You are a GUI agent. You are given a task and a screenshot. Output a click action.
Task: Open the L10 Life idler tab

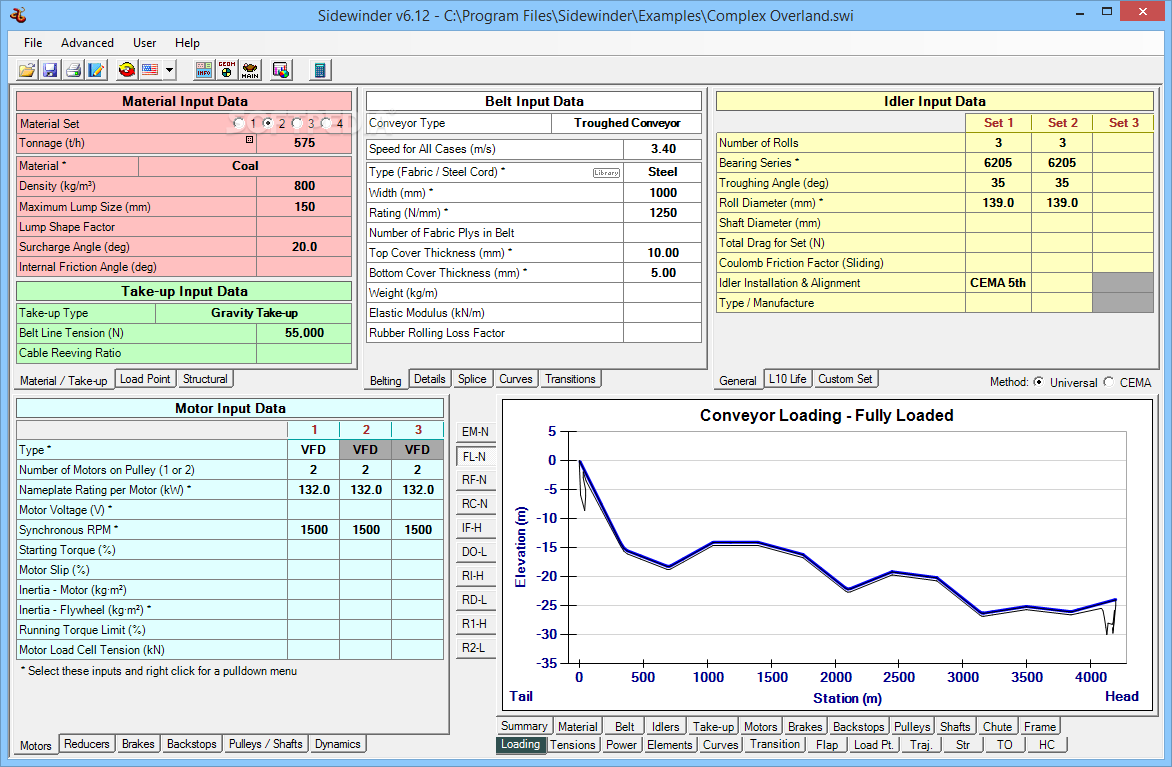tap(788, 379)
